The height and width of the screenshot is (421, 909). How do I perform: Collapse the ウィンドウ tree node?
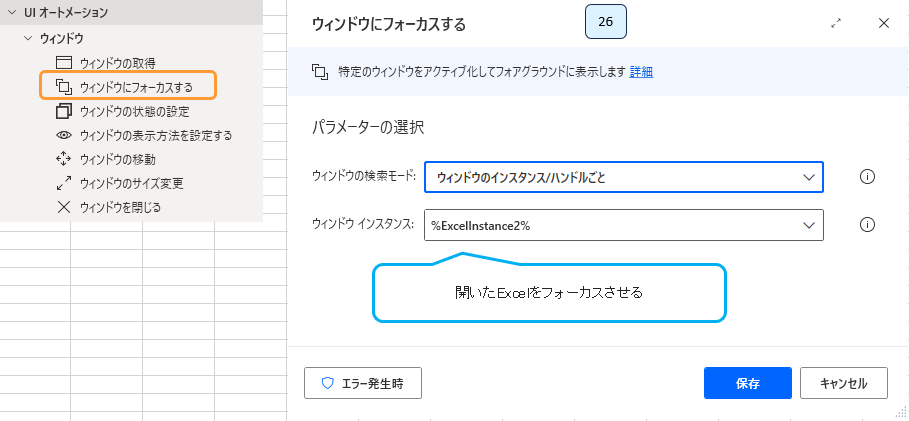click(27, 39)
